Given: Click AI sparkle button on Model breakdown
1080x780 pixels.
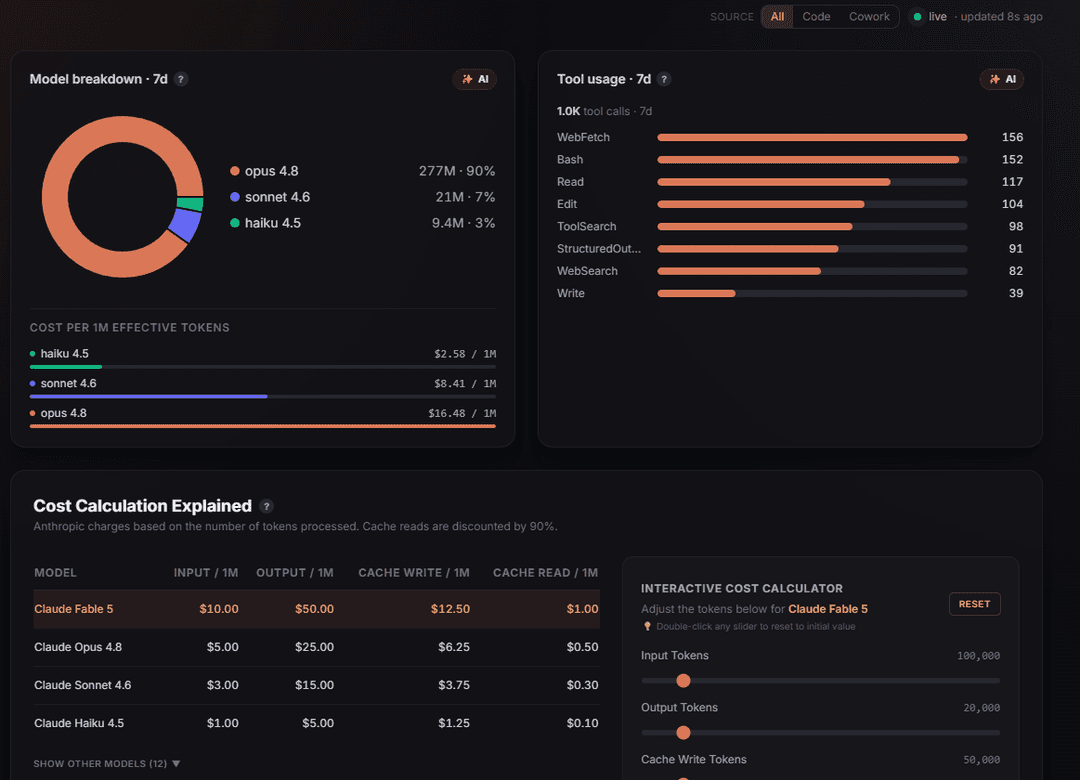Looking at the screenshot, I should (475, 79).
